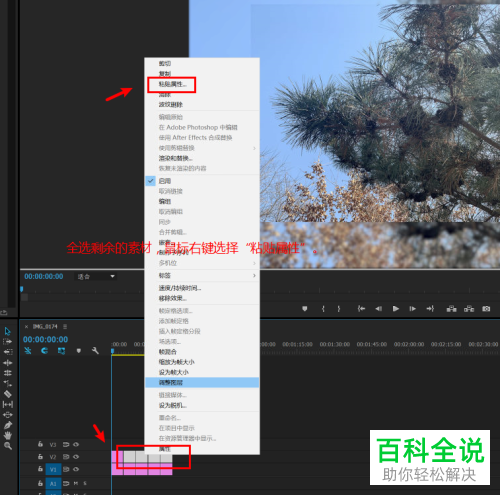500x495 pixels.
Task: Choose 移除效果 from context menu
Action: point(173,298)
